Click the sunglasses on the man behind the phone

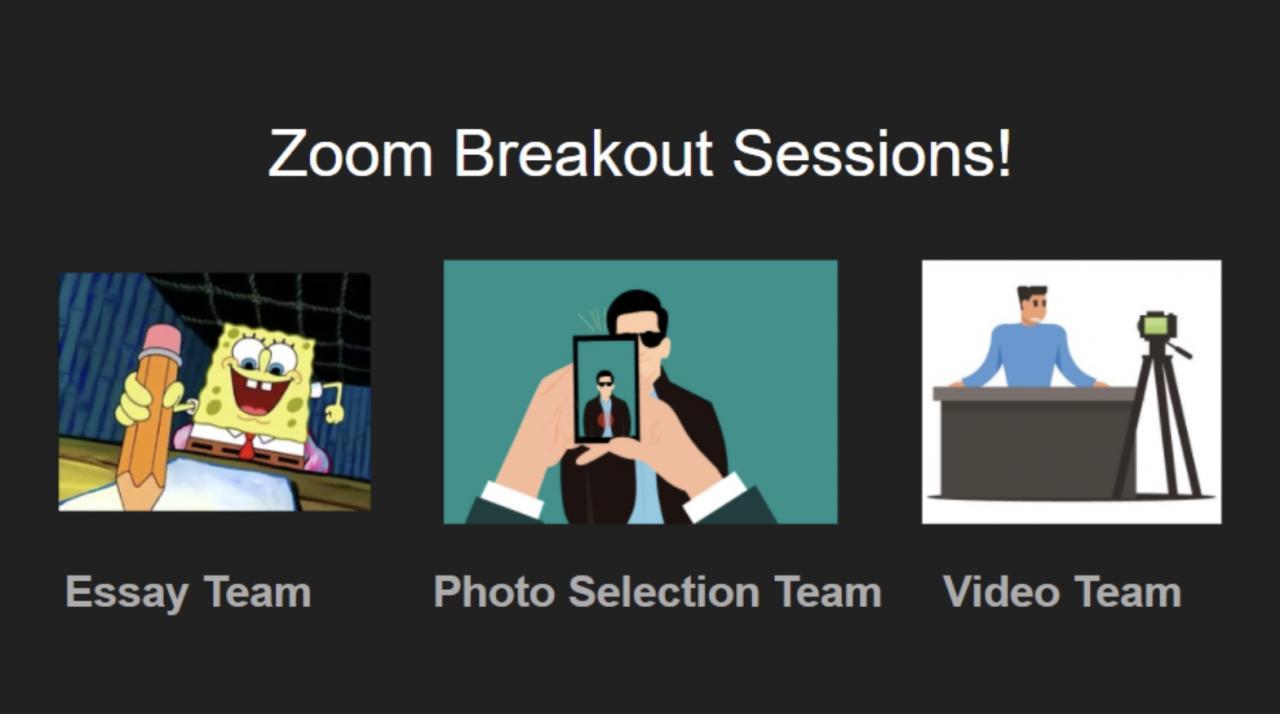point(649,339)
